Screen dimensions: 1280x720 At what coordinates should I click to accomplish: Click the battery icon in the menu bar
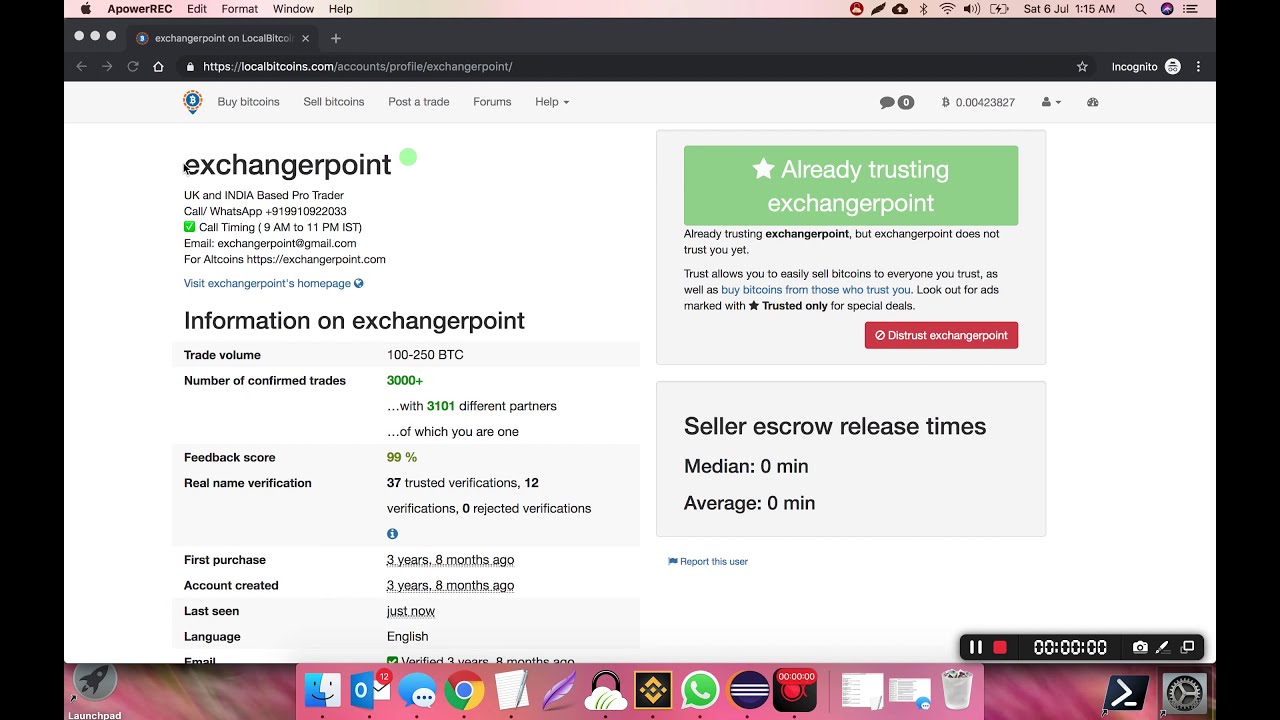point(999,9)
